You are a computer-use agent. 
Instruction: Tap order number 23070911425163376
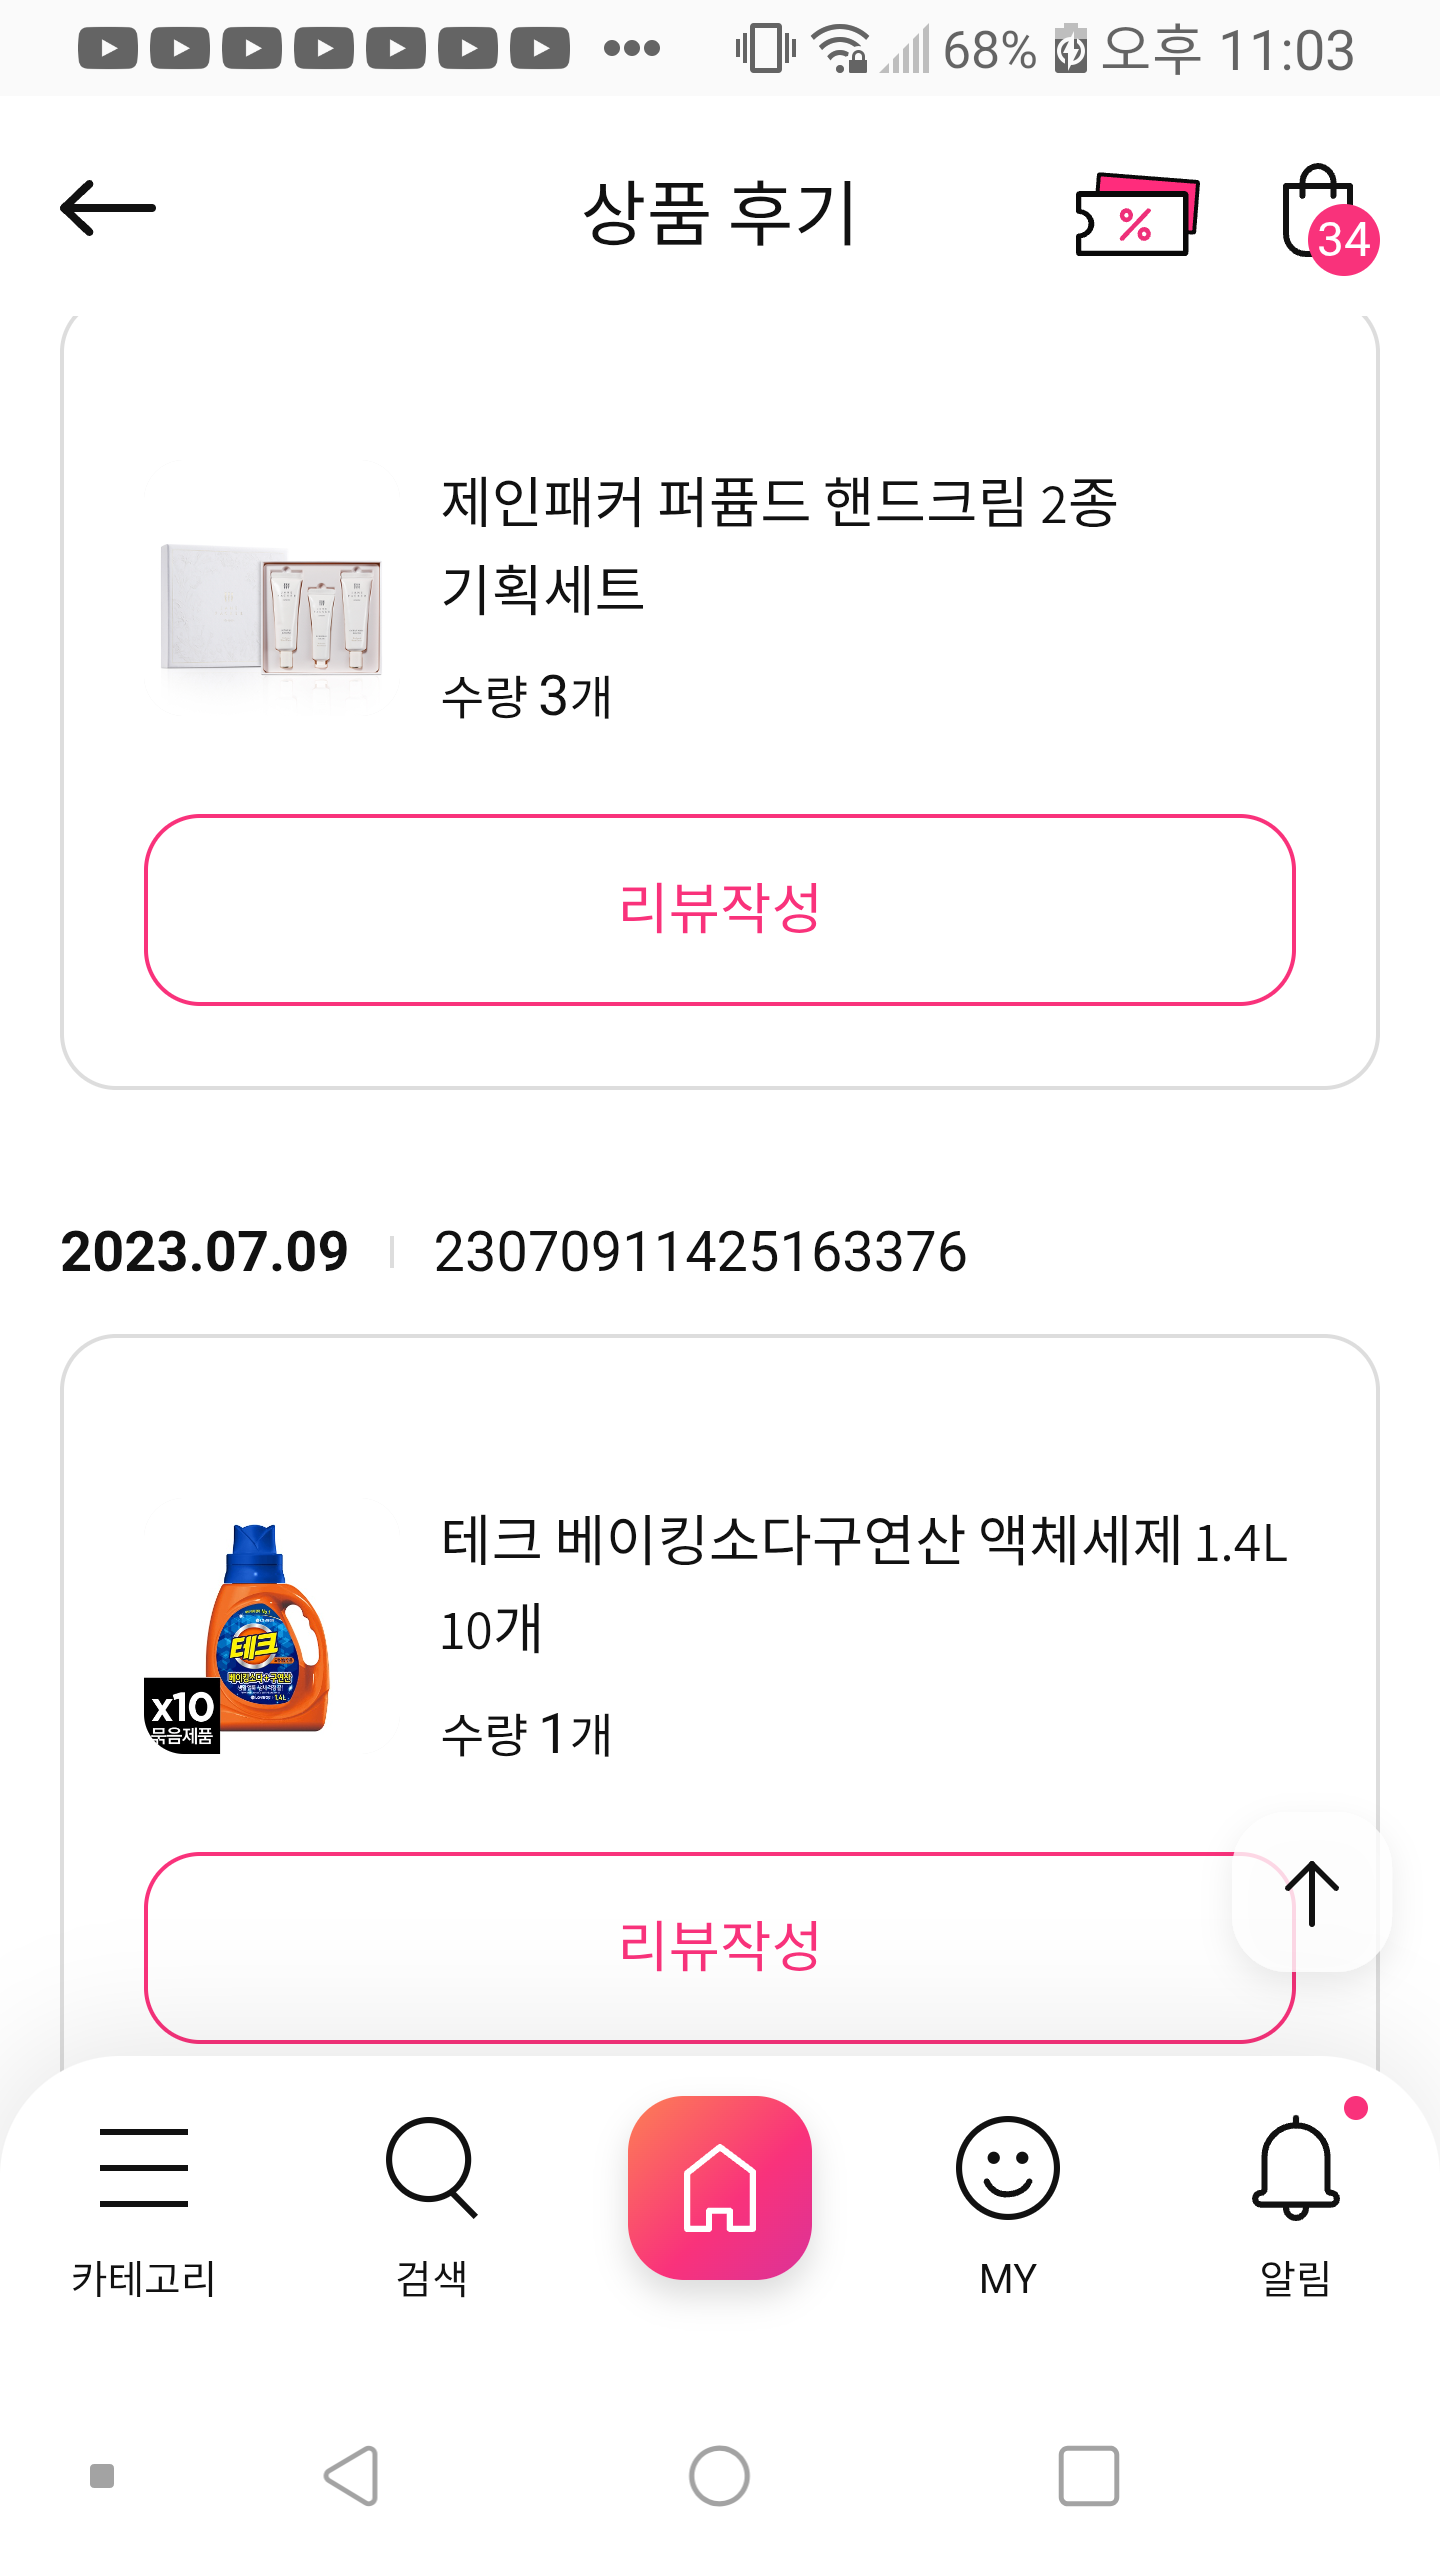tap(700, 1252)
